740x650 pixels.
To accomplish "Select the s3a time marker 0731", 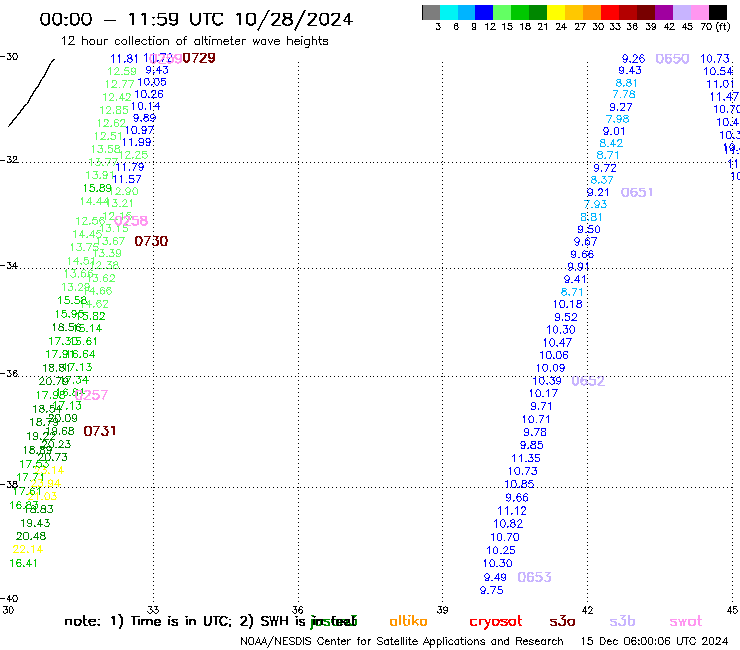I will pos(100,431).
